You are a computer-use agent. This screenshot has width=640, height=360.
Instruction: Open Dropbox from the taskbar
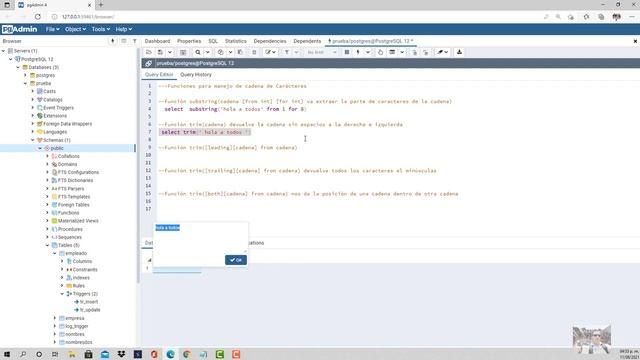pos(121,354)
